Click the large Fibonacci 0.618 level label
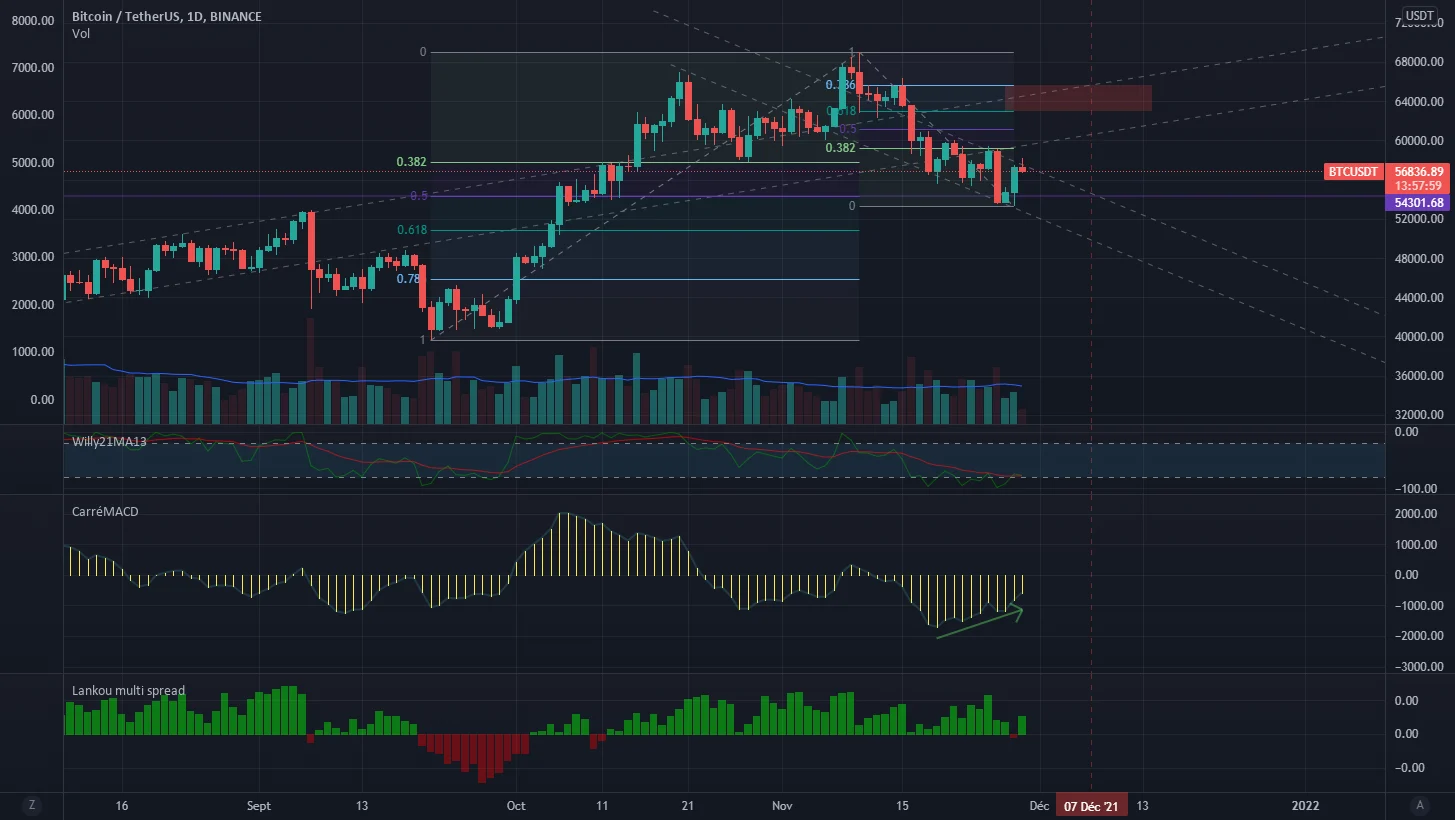Image resolution: width=1455 pixels, height=820 pixels. (412, 230)
